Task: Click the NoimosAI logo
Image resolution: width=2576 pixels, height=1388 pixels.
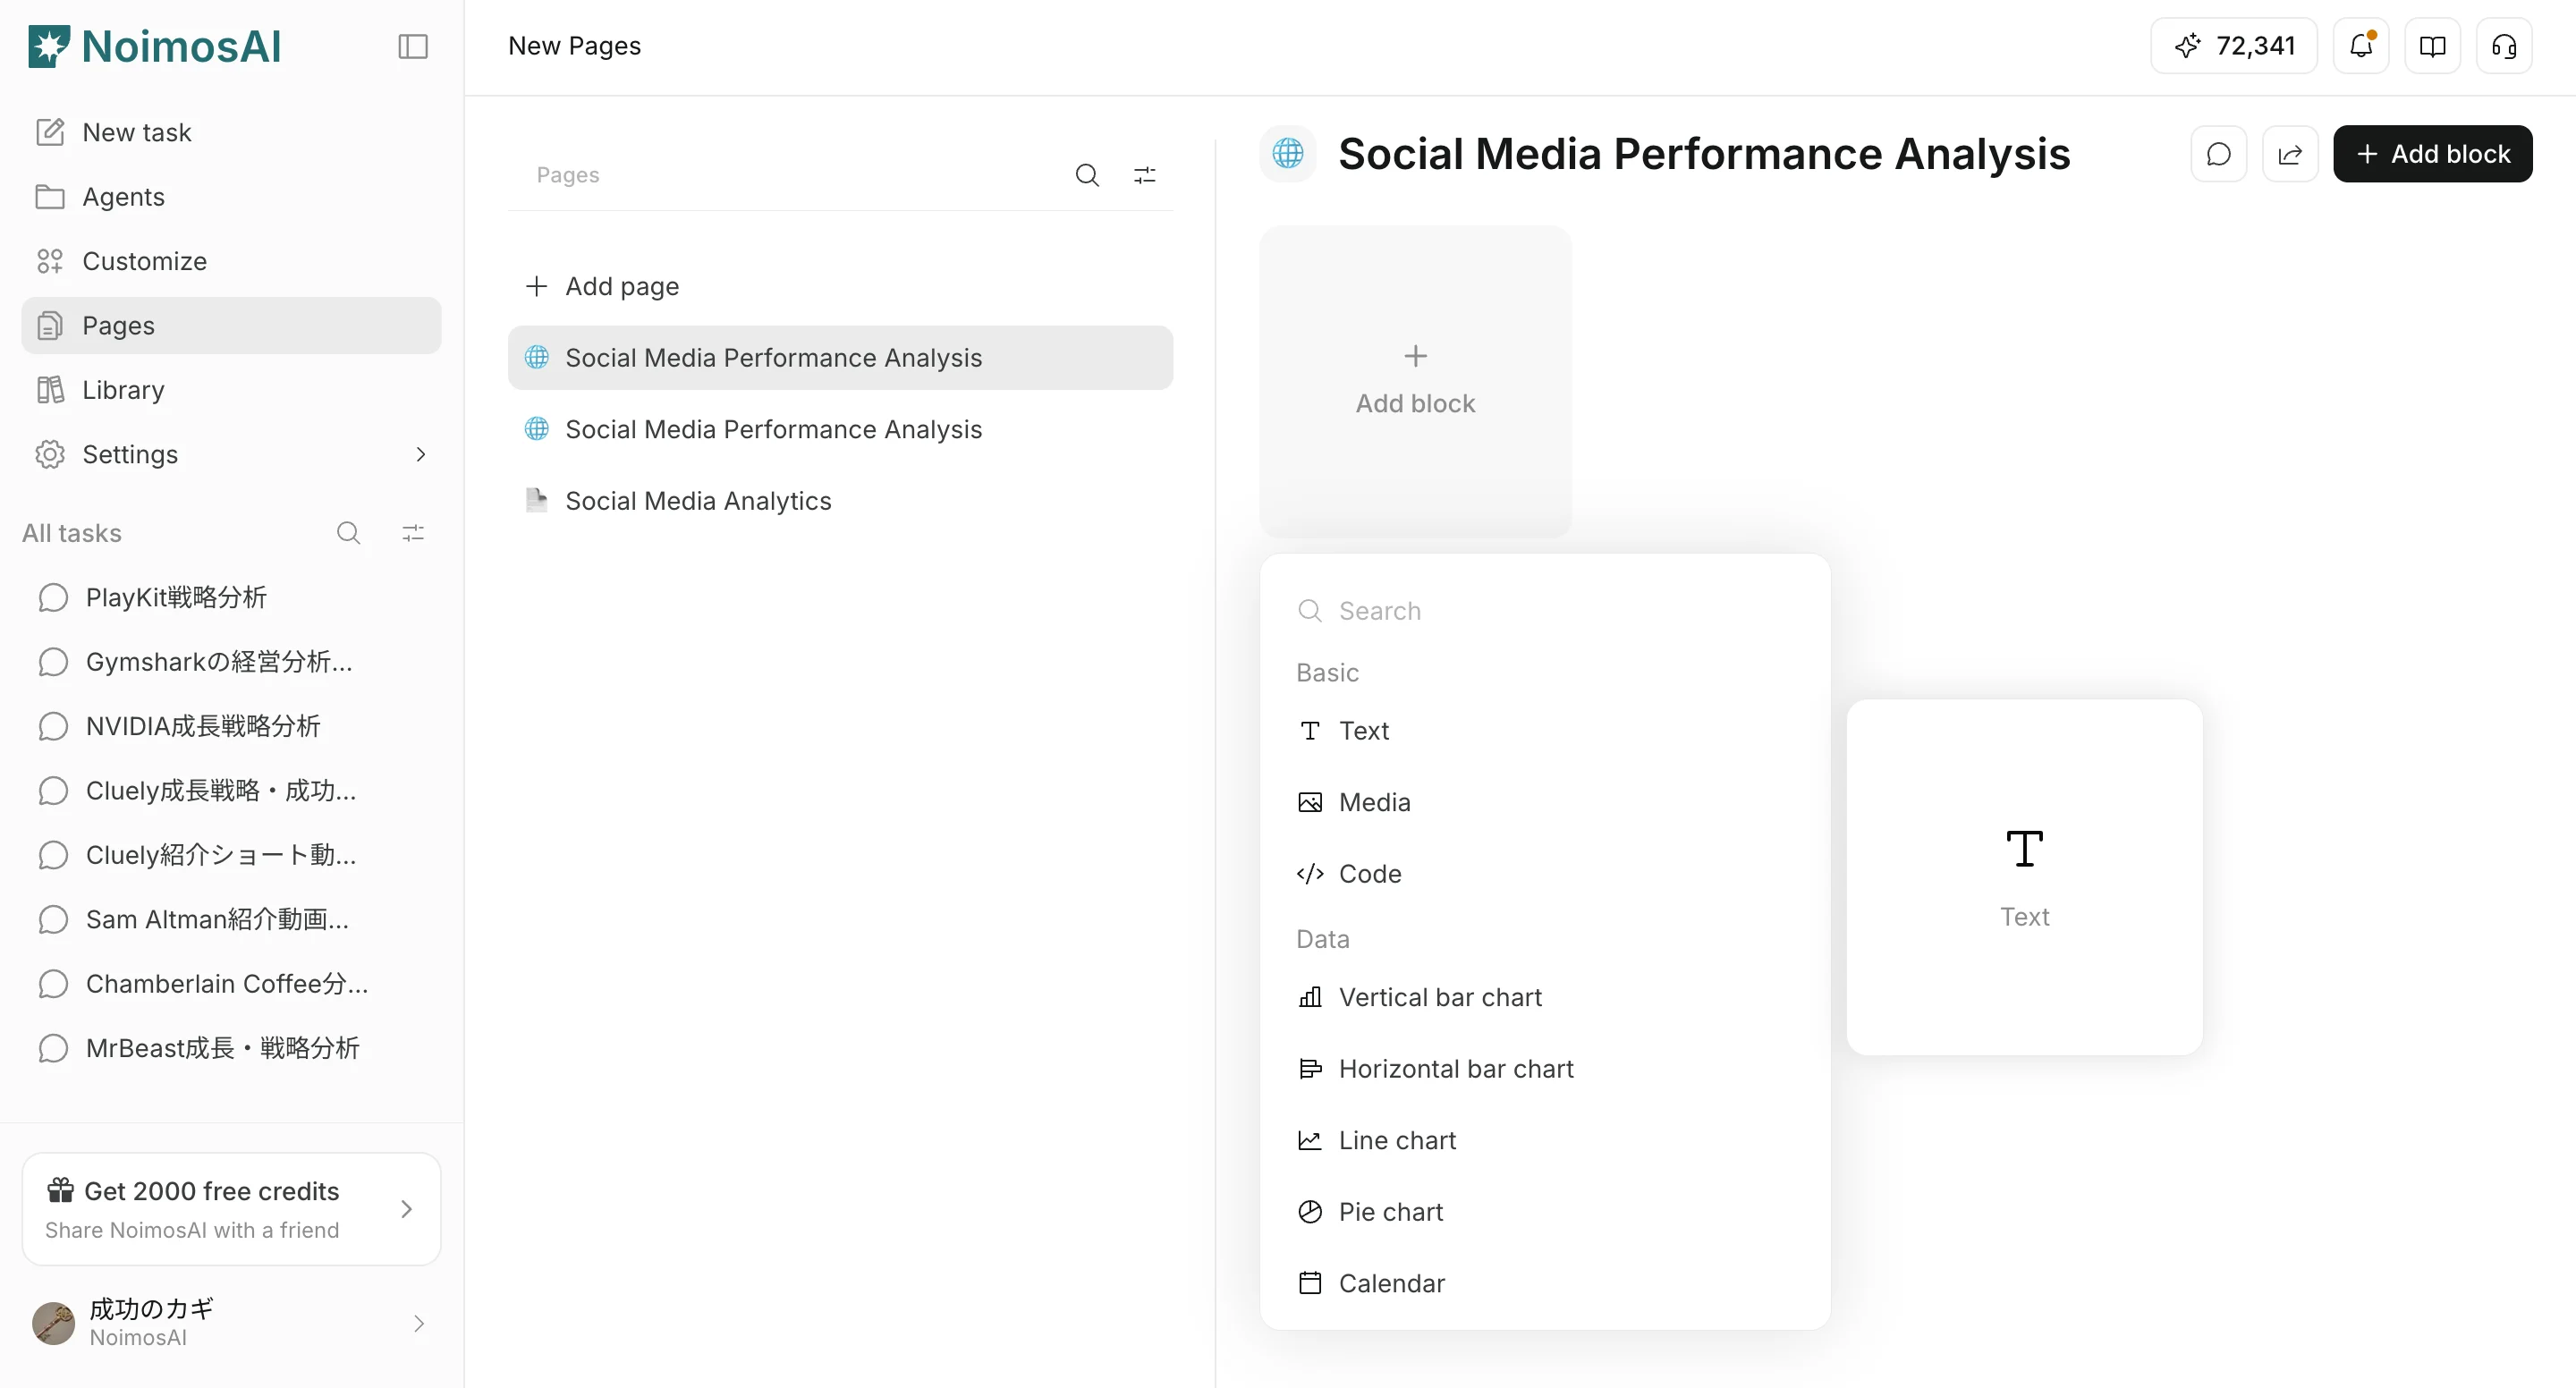Action: (x=155, y=46)
